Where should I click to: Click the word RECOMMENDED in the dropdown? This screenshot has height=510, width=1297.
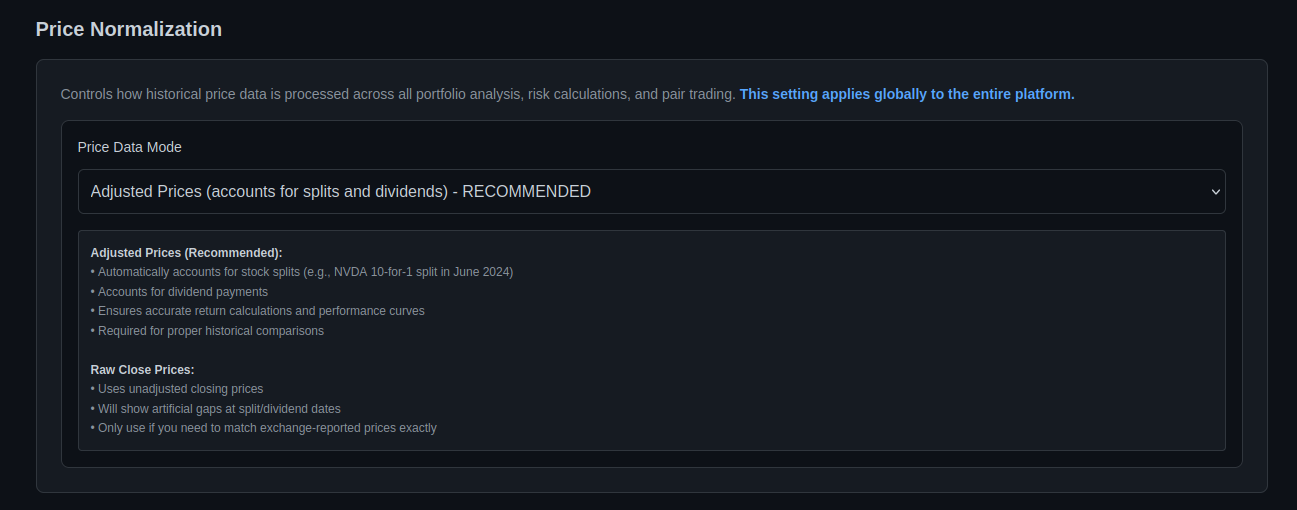526,191
